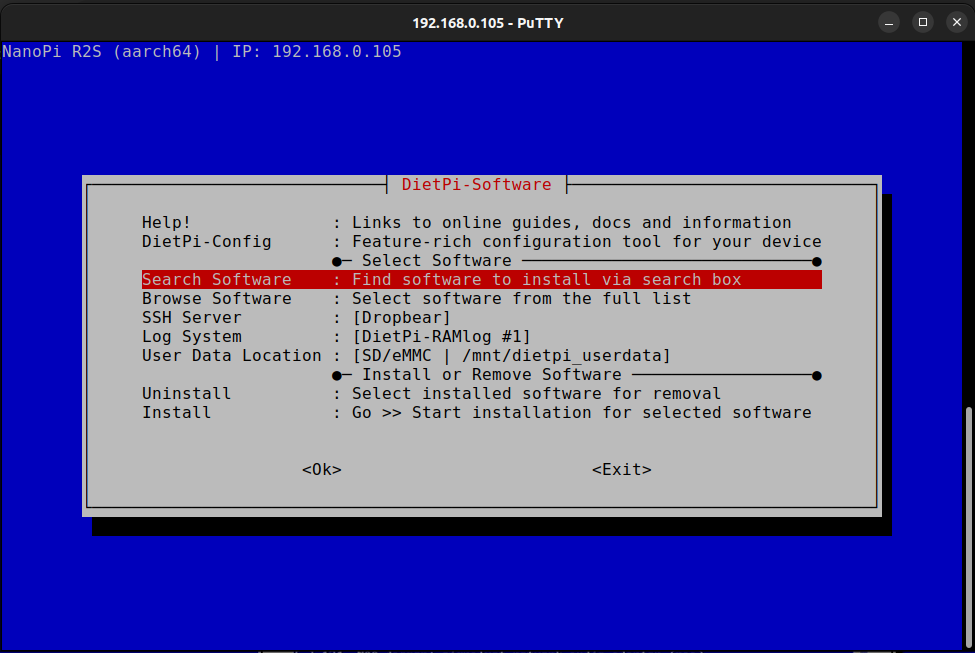Click the PuTTY window title bar text
975x653 pixels.
pyautogui.click(x=487, y=22)
